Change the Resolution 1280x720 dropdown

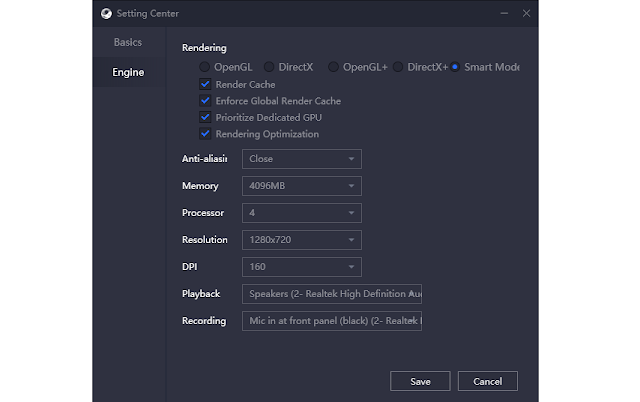(x=301, y=240)
